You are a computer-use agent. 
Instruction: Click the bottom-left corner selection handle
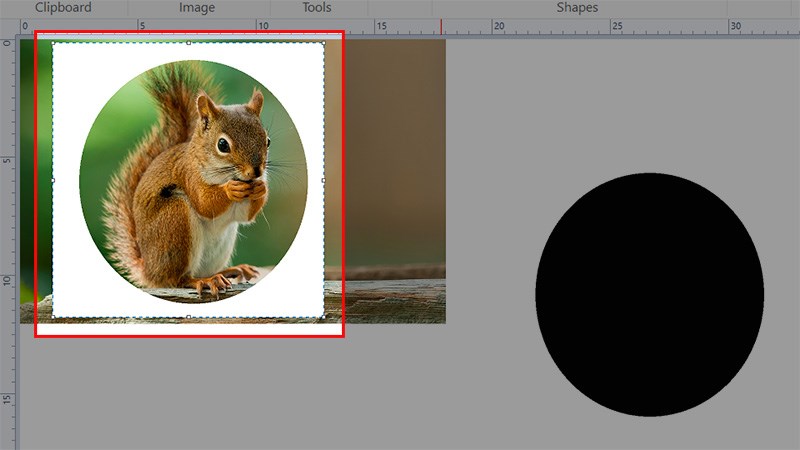pos(53,317)
